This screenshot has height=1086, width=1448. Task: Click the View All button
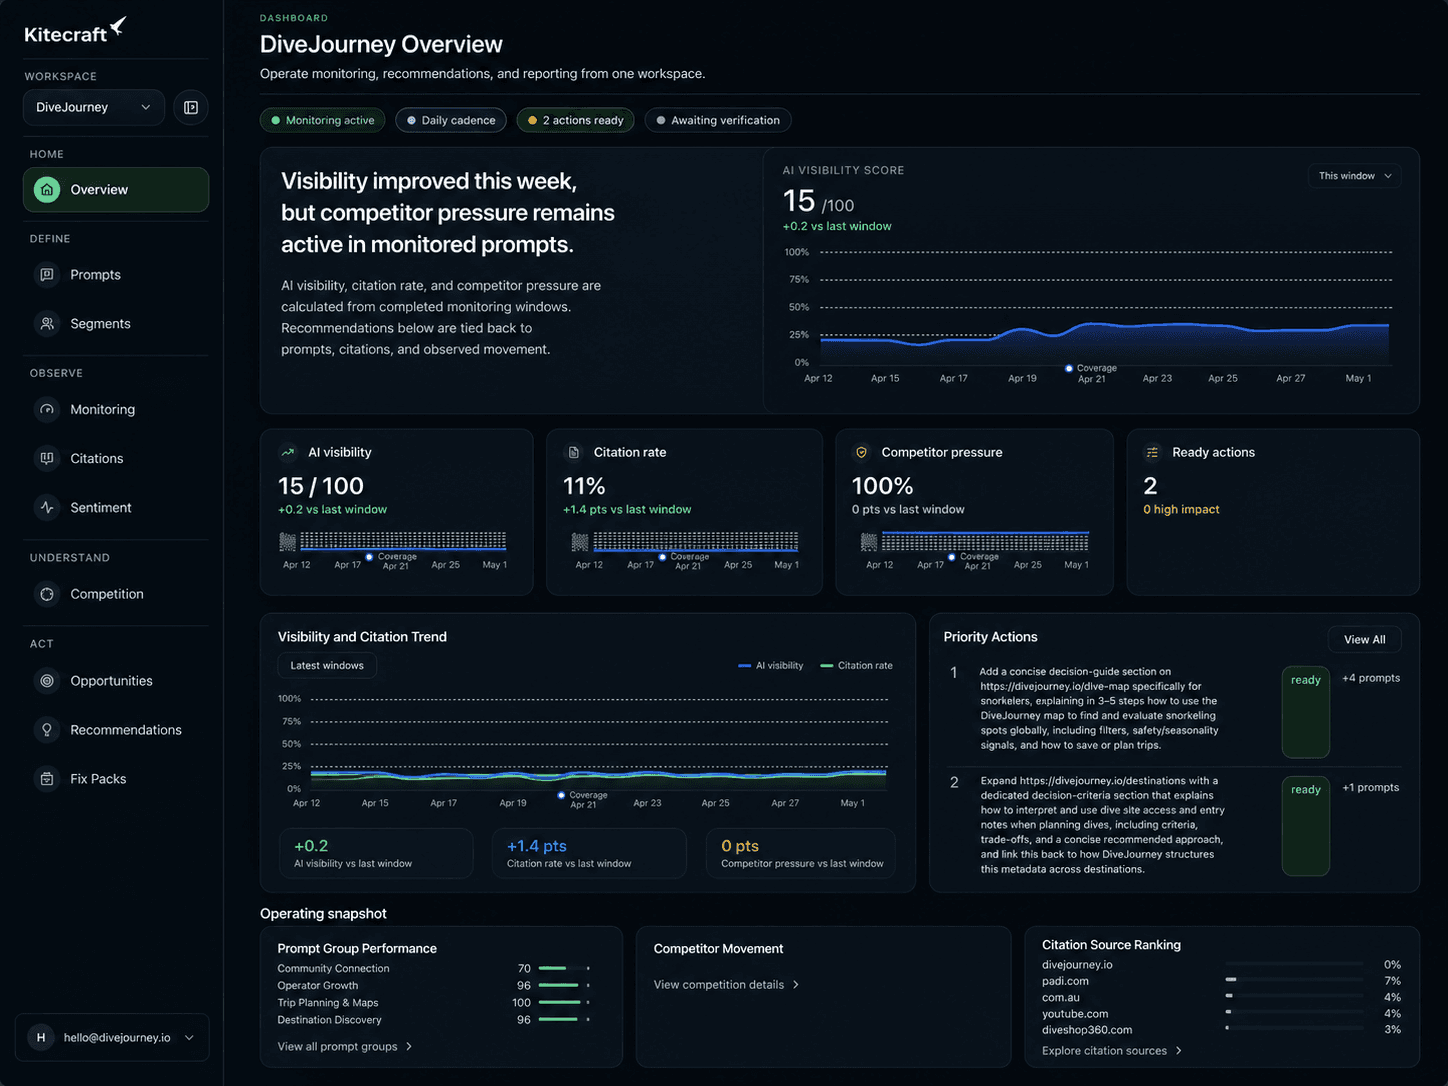point(1365,640)
